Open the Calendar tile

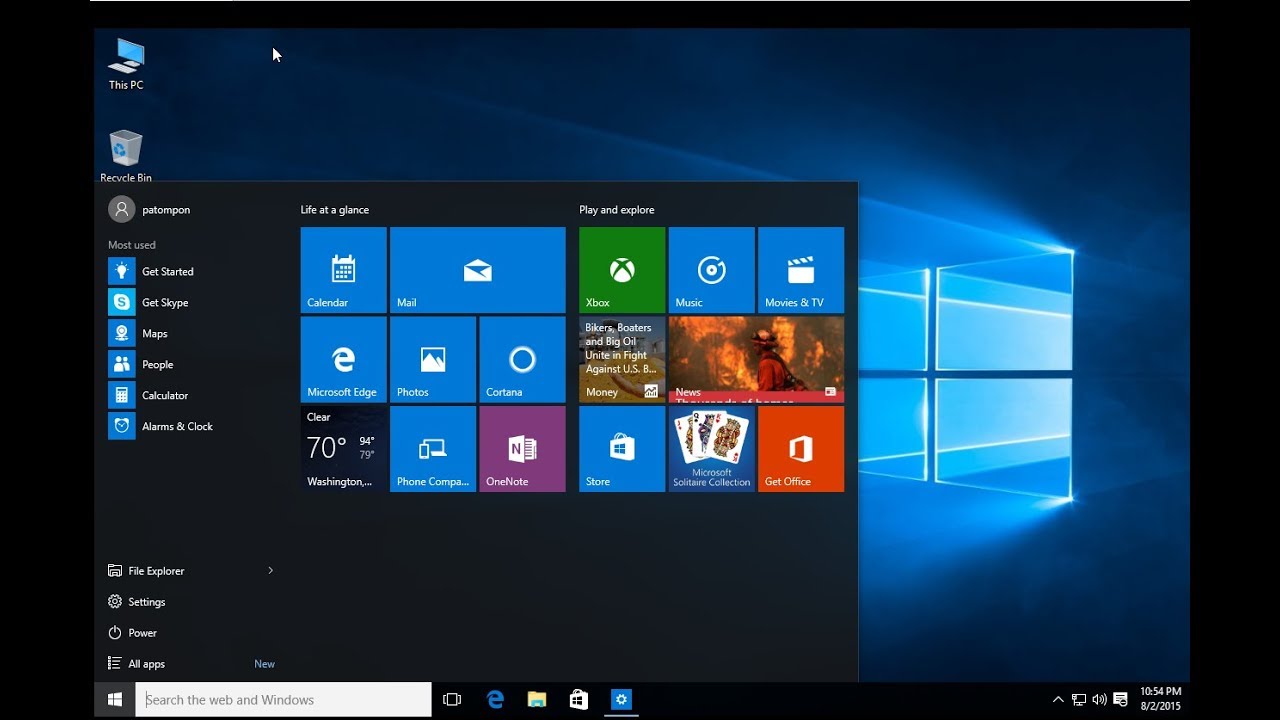(343, 270)
